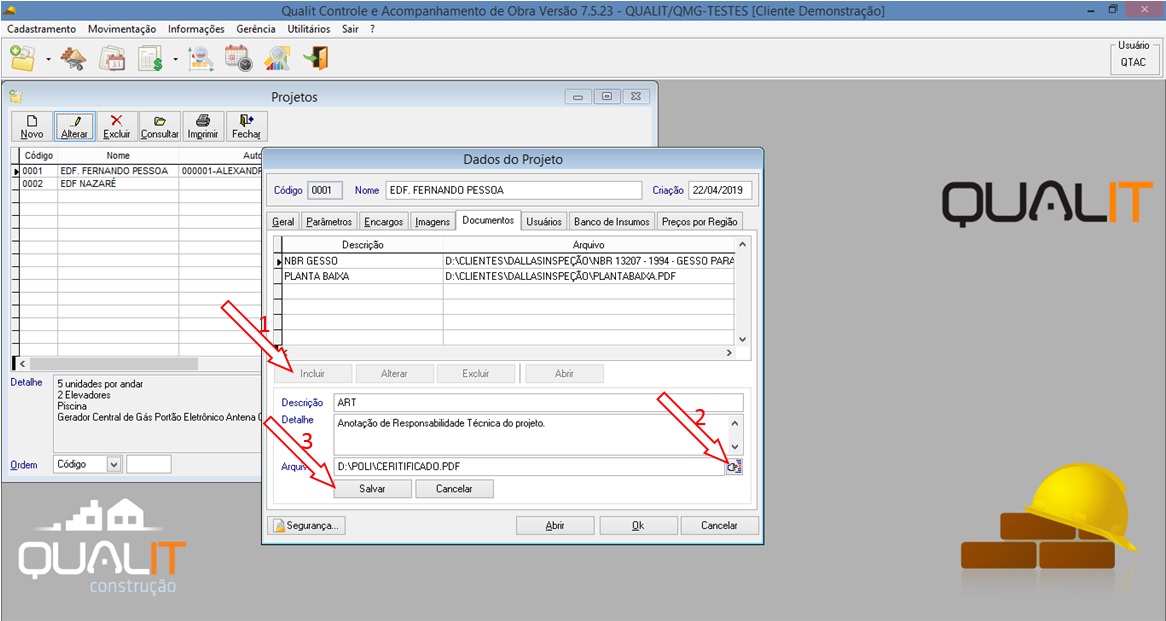Click Cancelar beside the Ok button
This screenshot has height=621, width=1166.
click(x=719, y=525)
